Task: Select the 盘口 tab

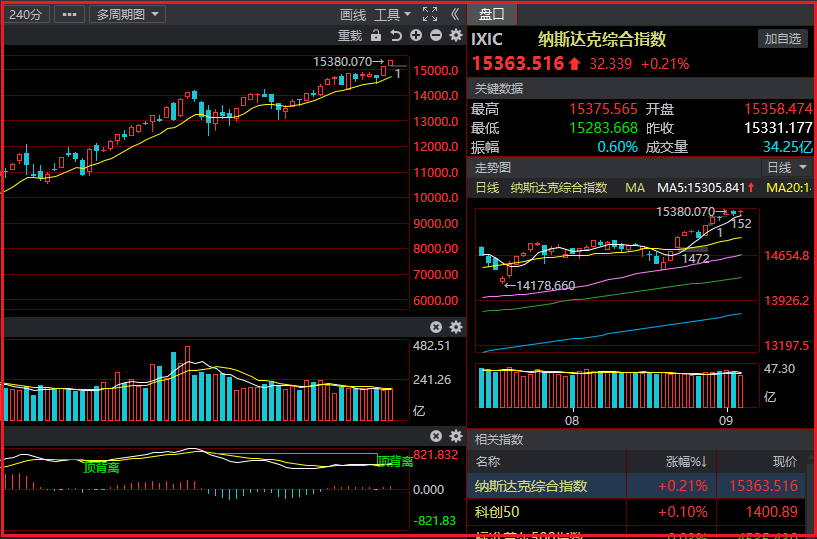Action: [492, 14]
